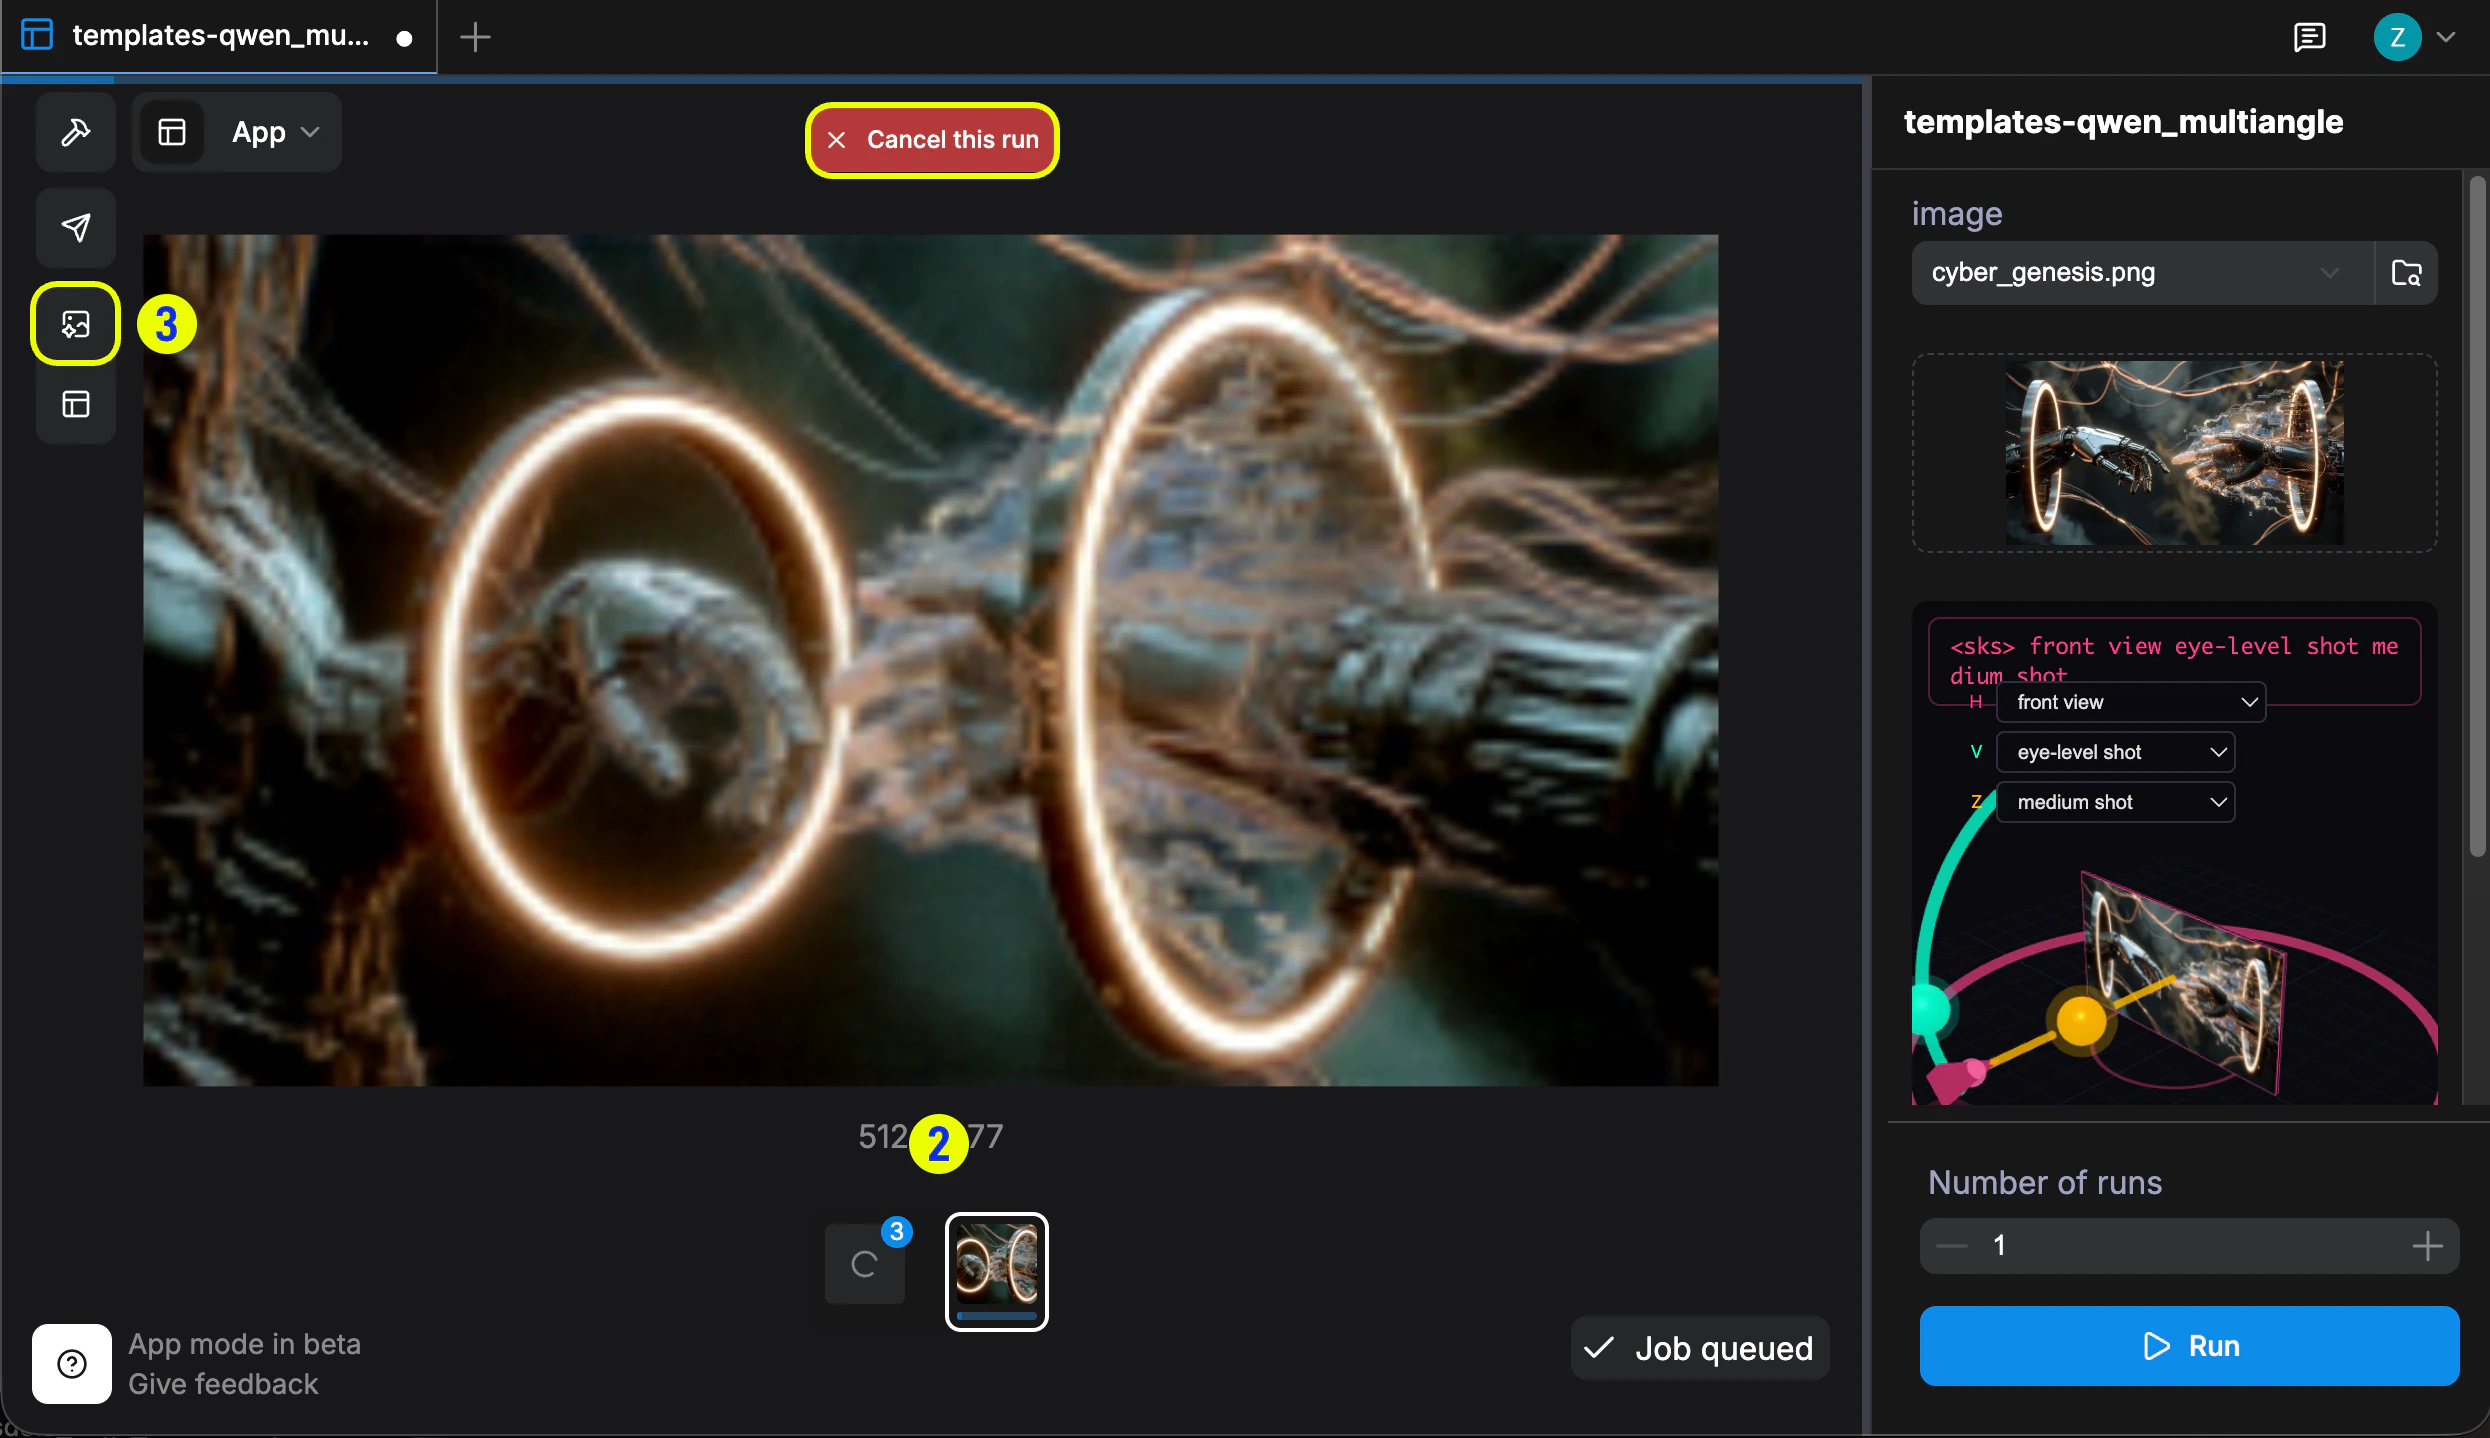Open the App mode dropdown
Screen dimensions: 2490x1438
[x=274, y=132]
